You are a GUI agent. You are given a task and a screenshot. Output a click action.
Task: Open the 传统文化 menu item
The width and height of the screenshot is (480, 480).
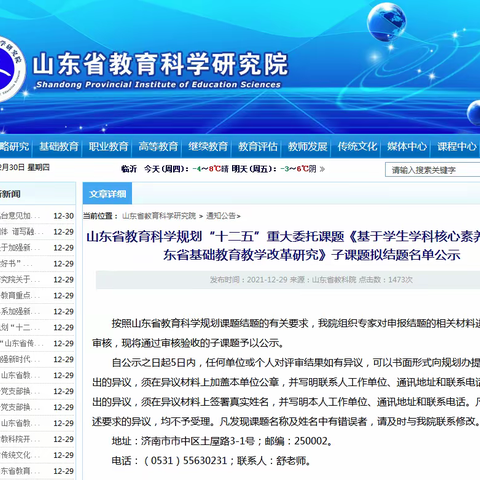[x=357, y=146]
